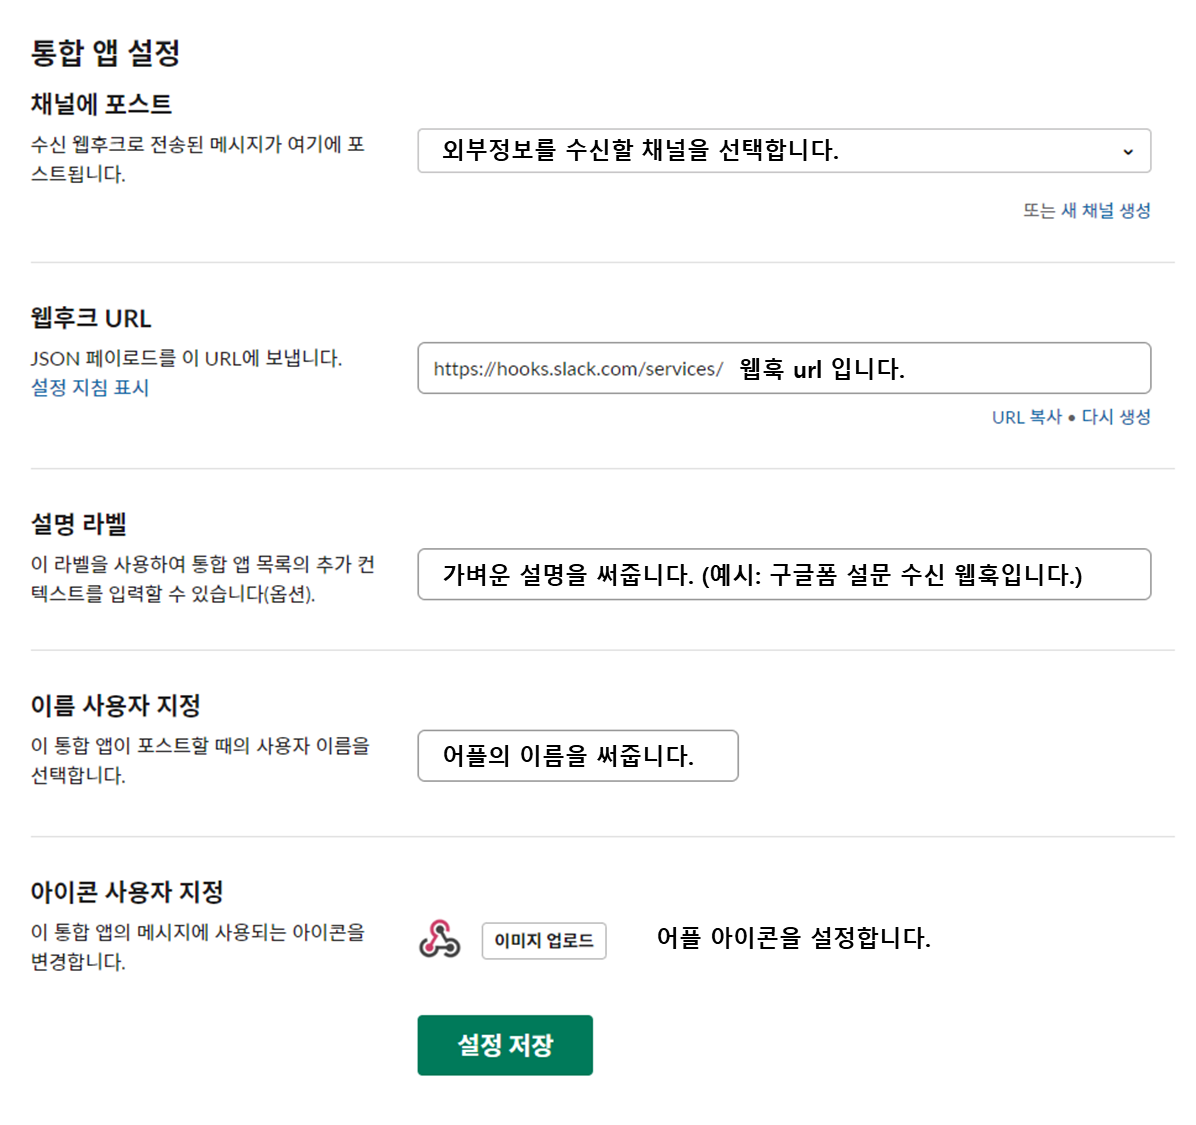
Task: Open 설정 지침 표시 instructions
Action: point(89,388)
